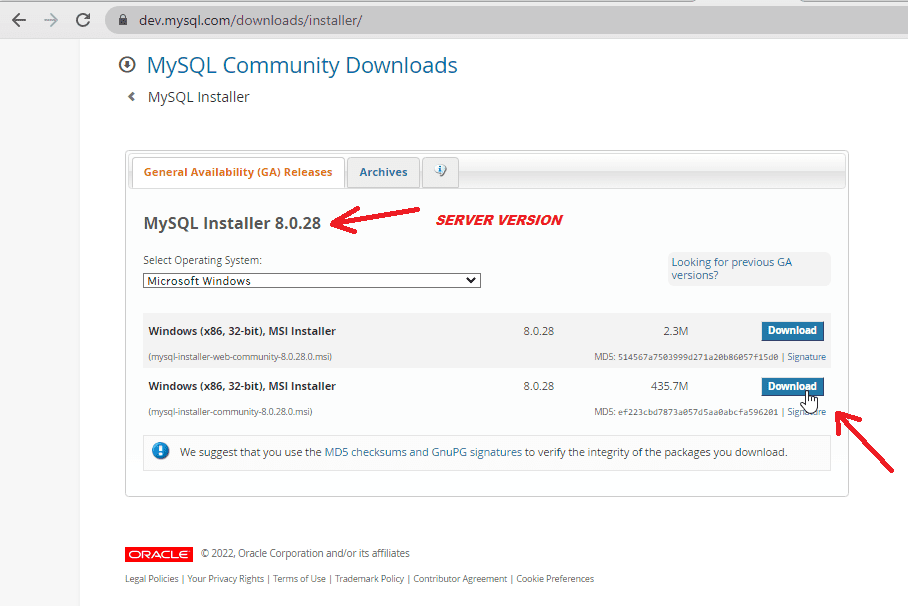Go back using browser back arrow
The image size is (908, 606).
[19, 20]
